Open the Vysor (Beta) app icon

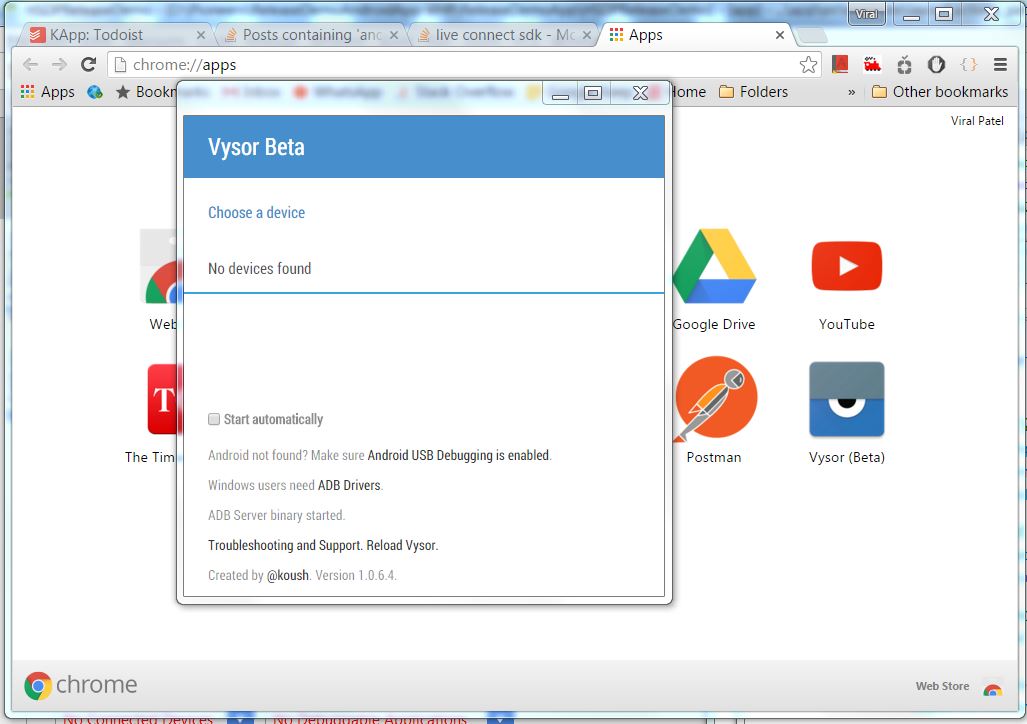[846, 399]
